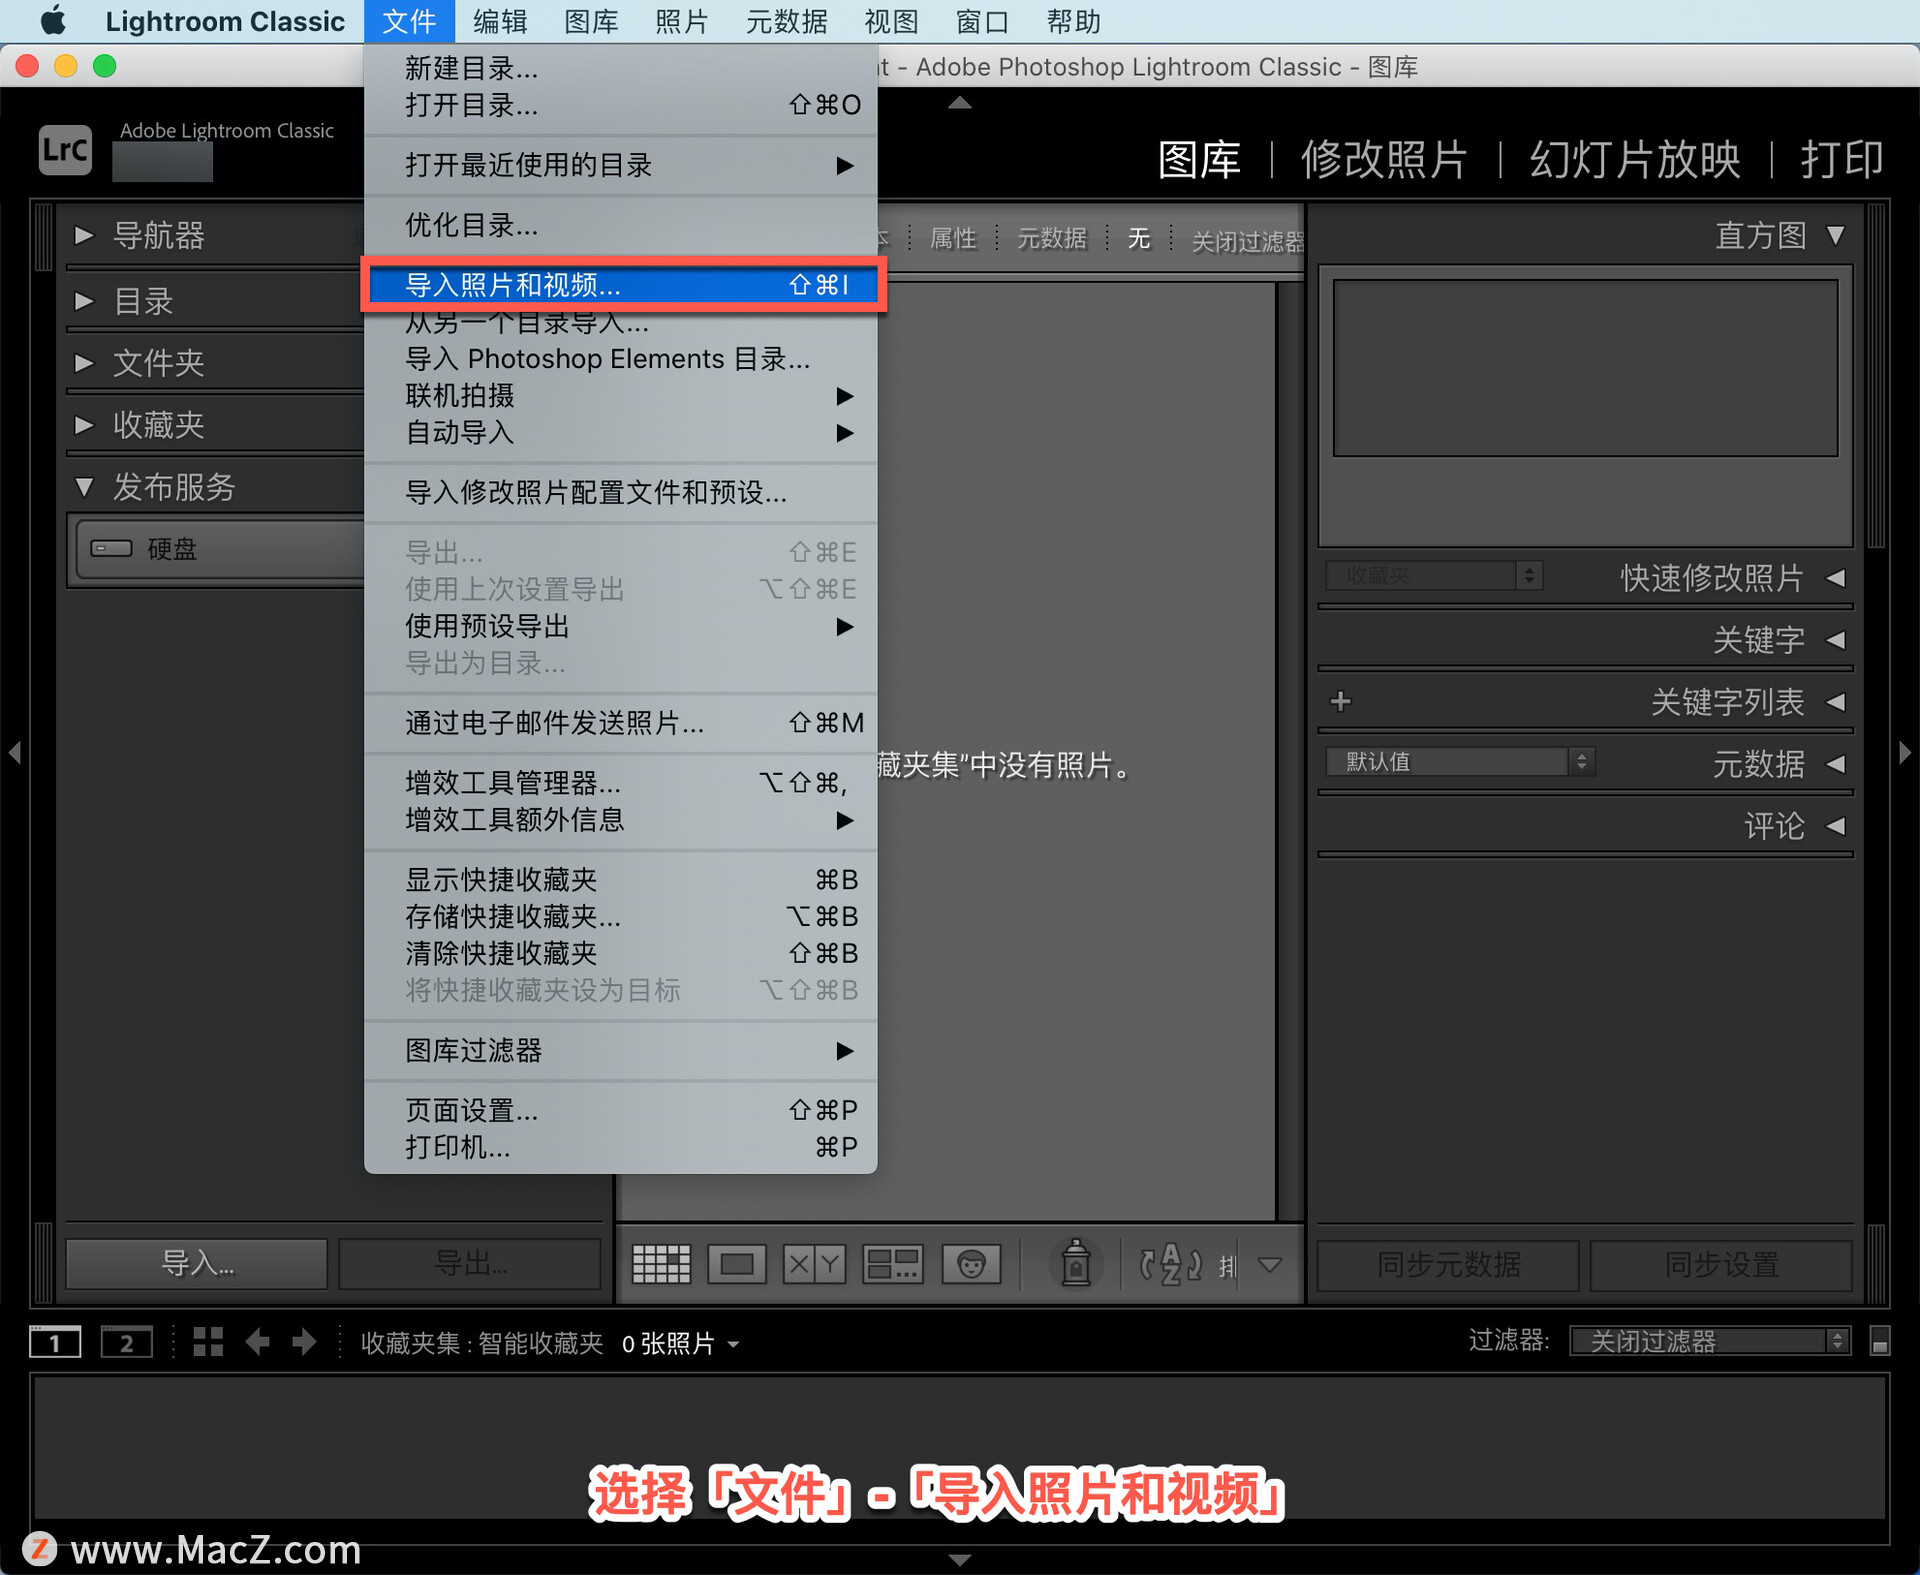Toggle filter switch at filmstrip right
Screen dimensions: 1920x1575
coord(1880,1341)
